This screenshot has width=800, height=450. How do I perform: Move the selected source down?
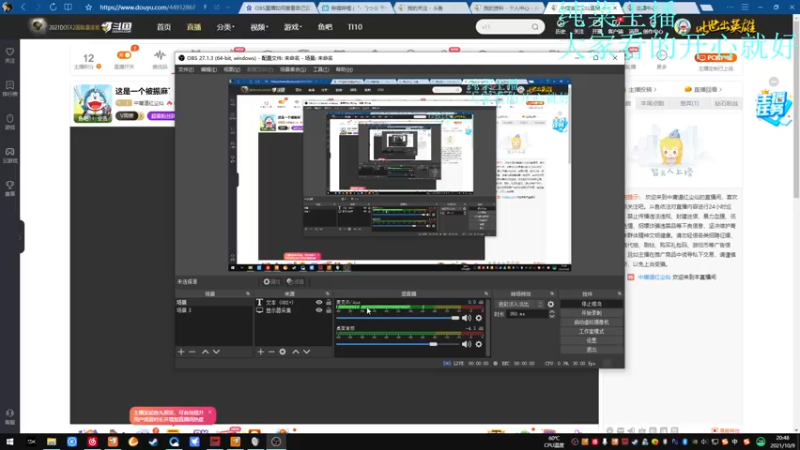pos(307,352)
